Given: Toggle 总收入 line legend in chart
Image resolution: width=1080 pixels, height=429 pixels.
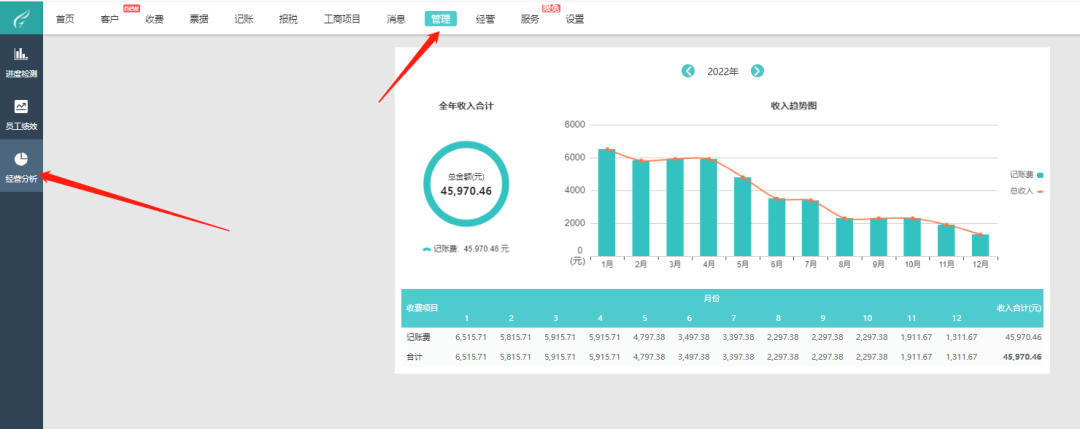Looking at the screenshot, I should [x=1026, y=190].
